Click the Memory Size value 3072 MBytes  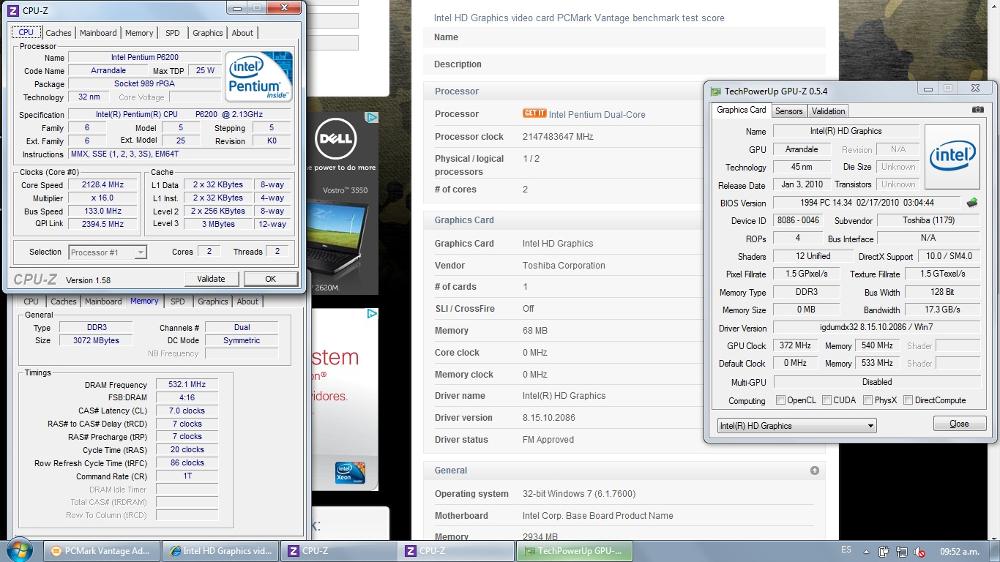tap(96, 341)
